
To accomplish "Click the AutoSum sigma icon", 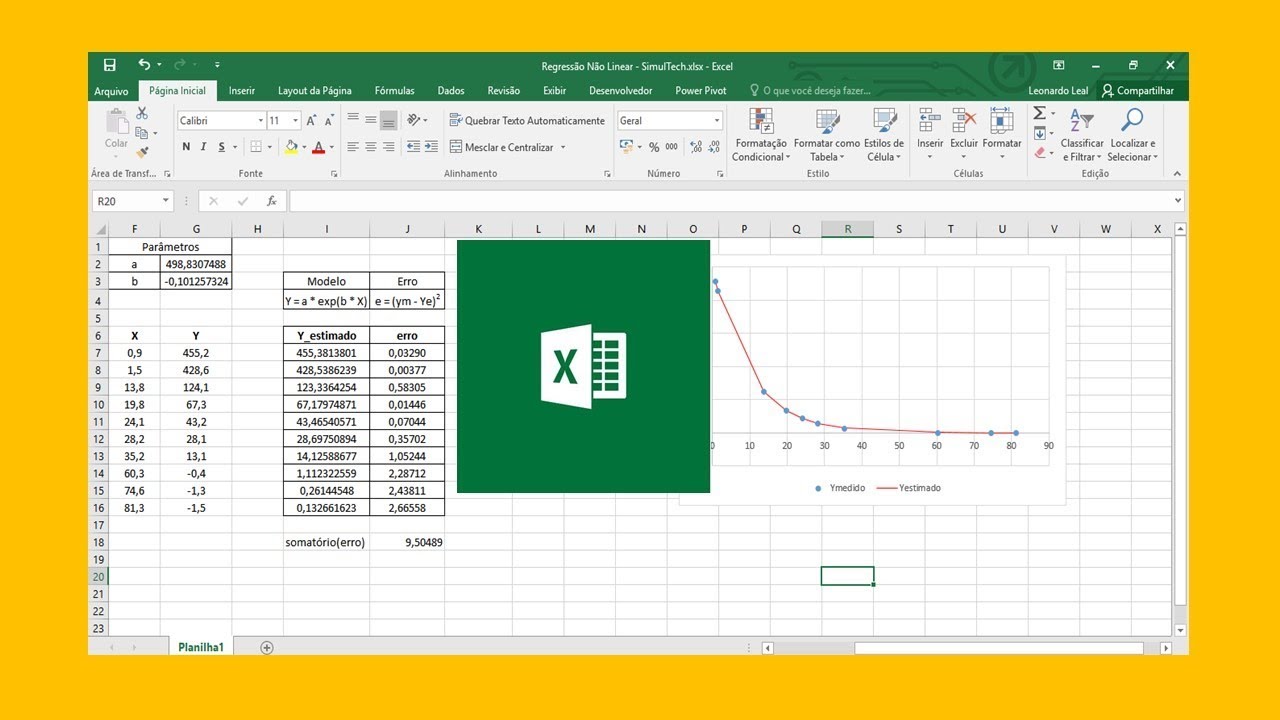I will point(1039,113).
